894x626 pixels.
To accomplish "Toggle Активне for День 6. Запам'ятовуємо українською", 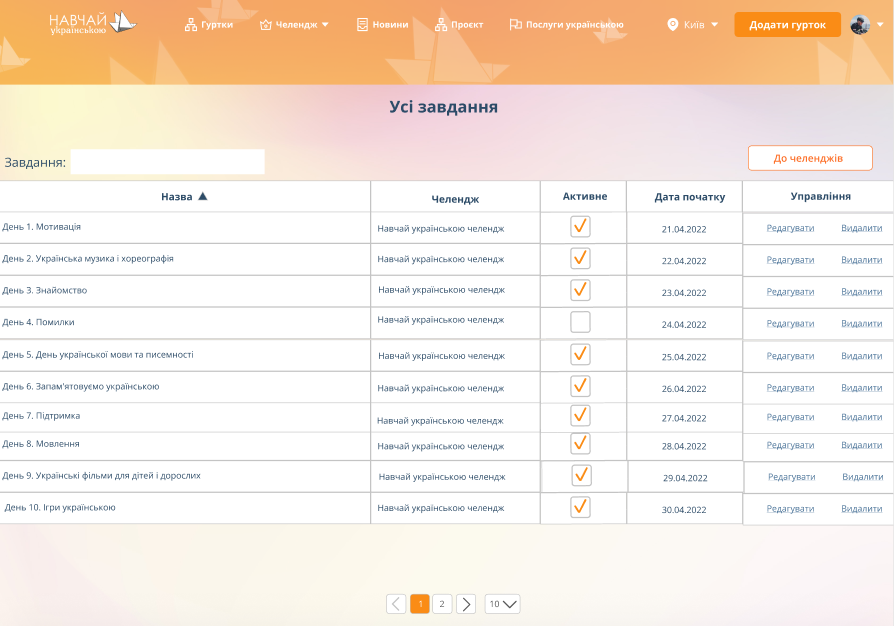I will pos(580,386).
